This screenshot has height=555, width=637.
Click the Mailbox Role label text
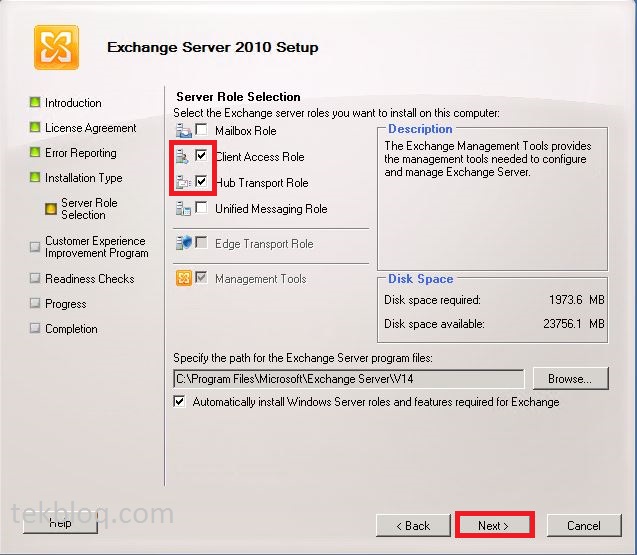click(246, 131)
